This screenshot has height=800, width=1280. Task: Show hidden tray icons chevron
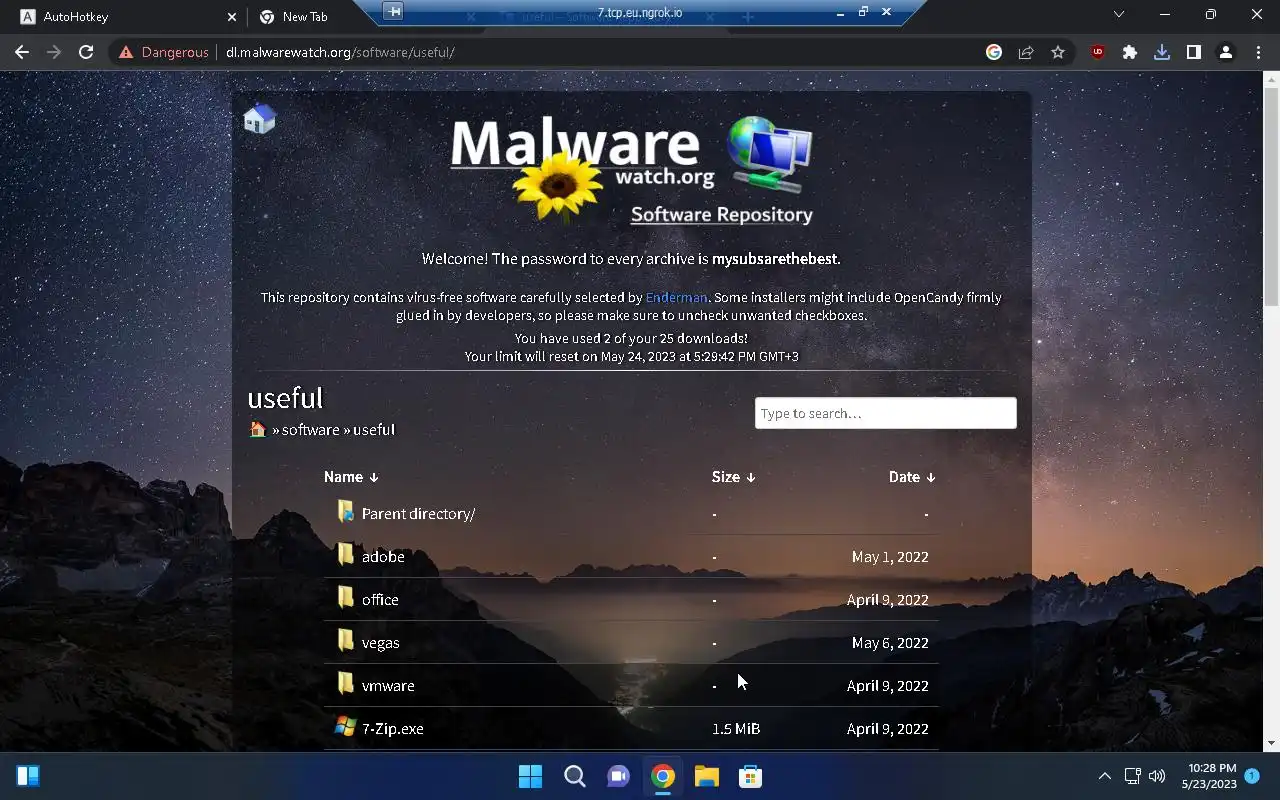[1104, 776]
